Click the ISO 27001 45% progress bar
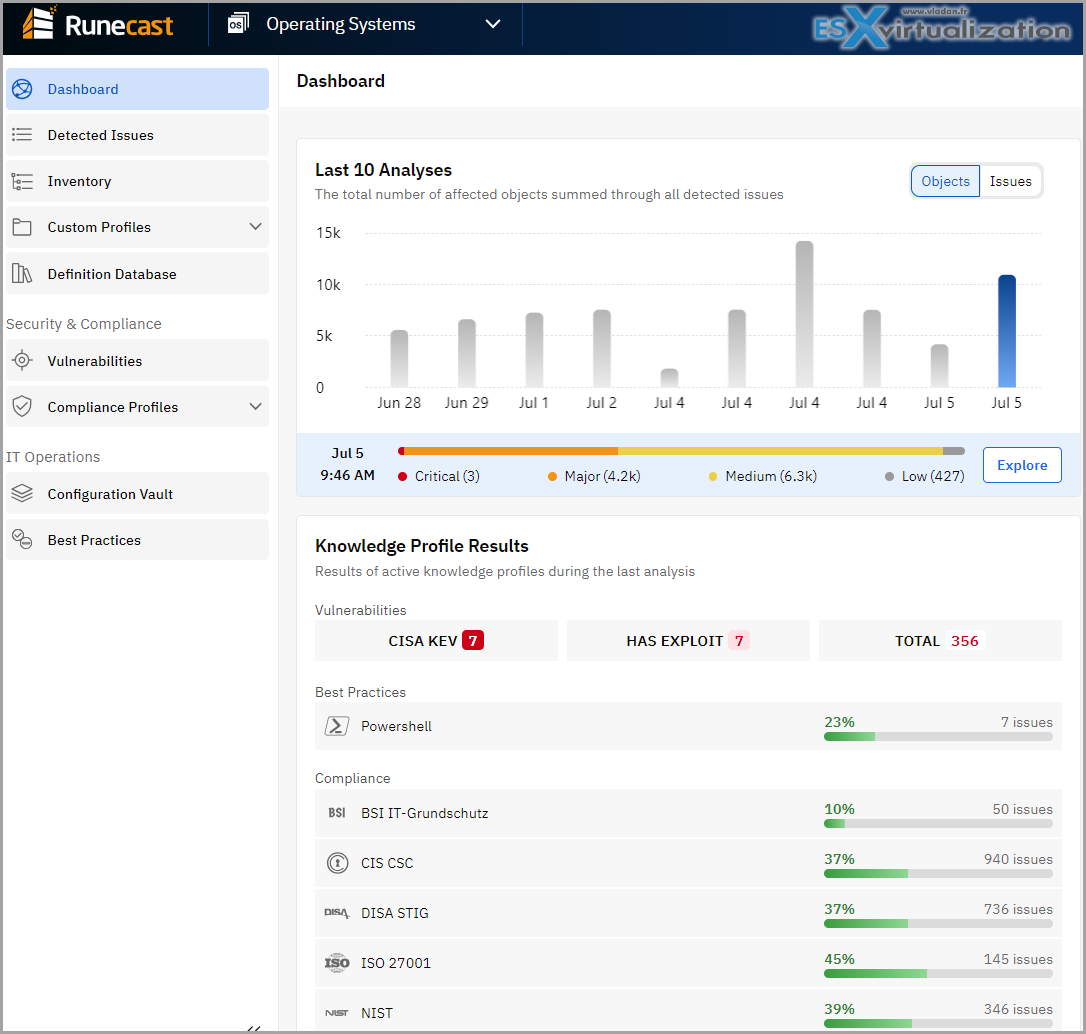Screen dimensions: 1086x1034 [938, 974]
